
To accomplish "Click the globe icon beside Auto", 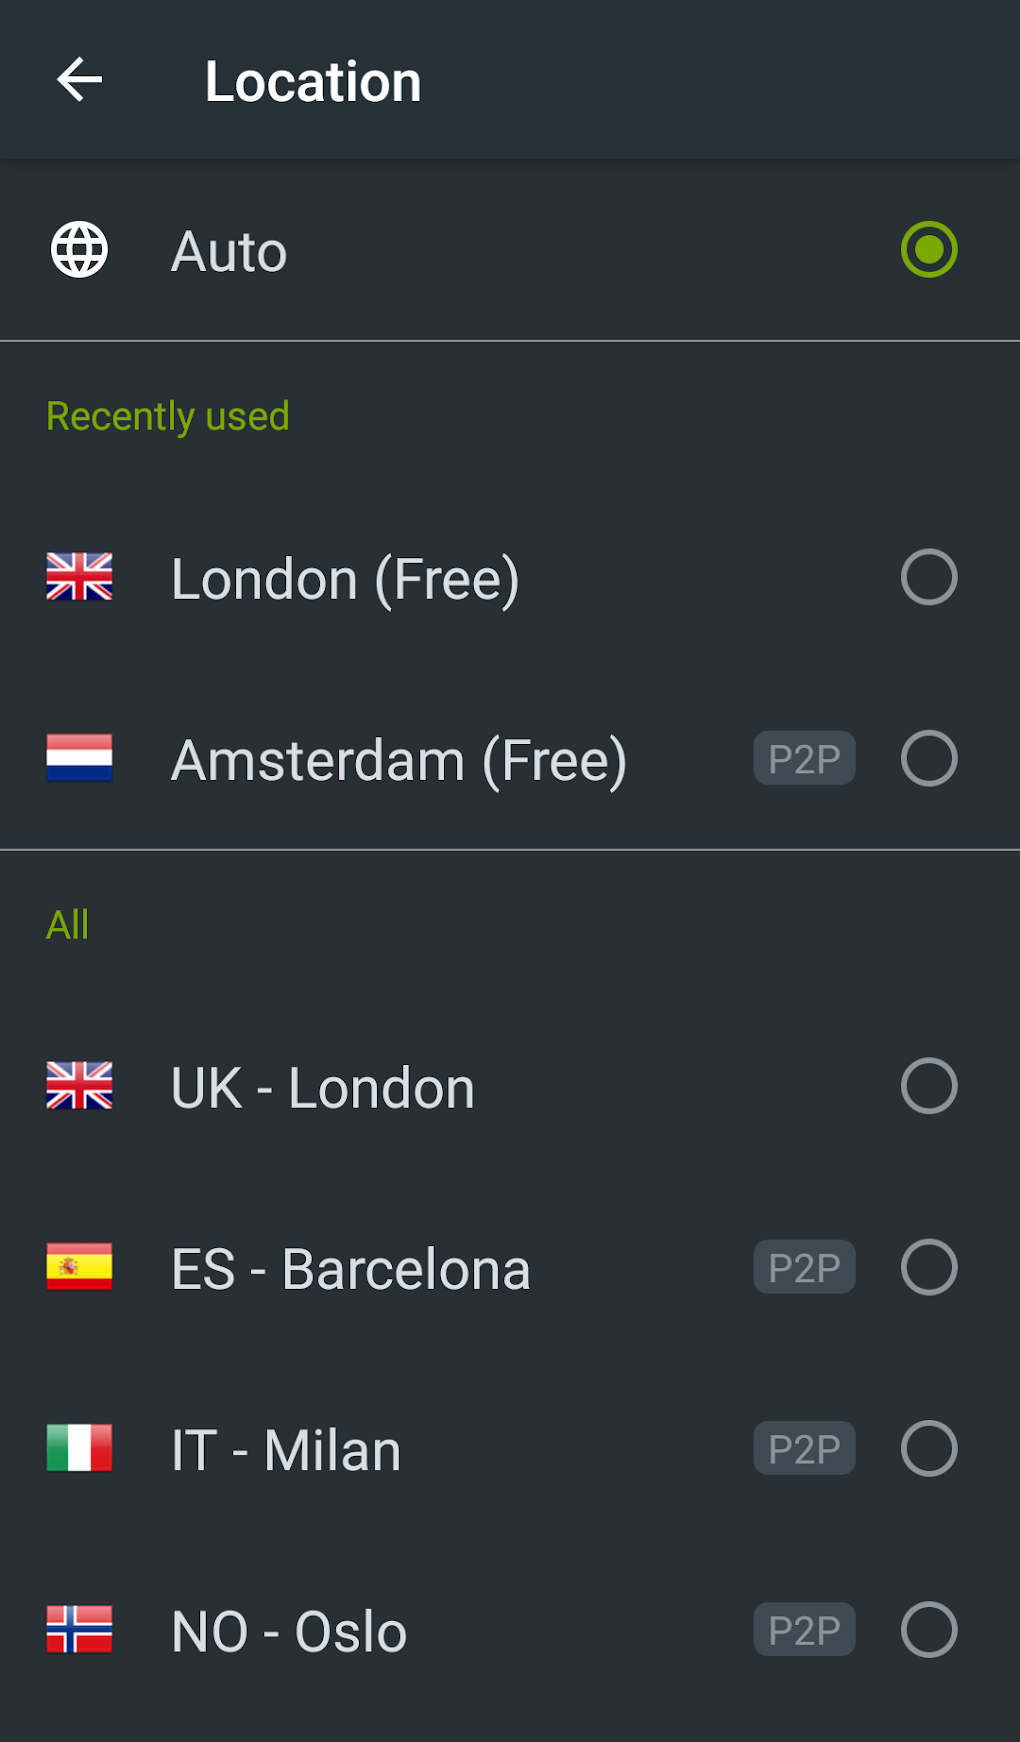I will point(79,250).
